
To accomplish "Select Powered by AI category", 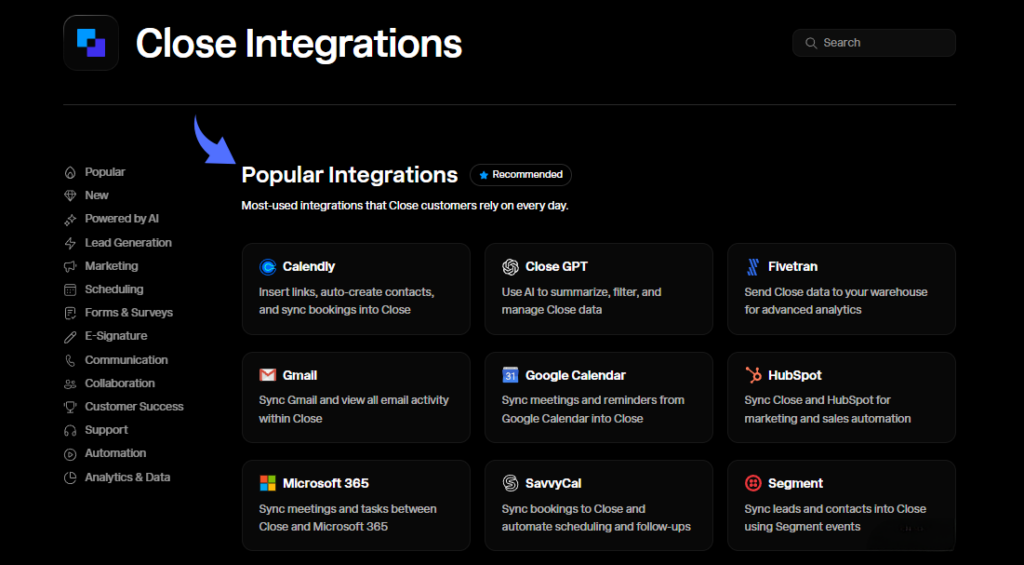I will coord(121,219).
